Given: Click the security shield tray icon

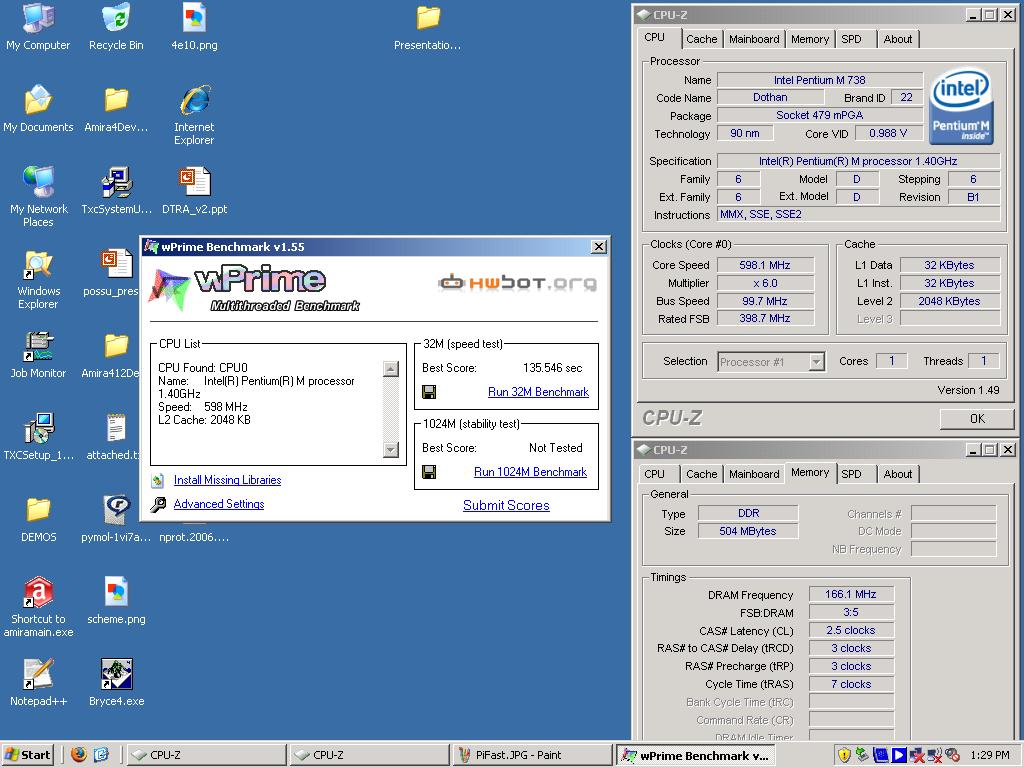Looking at the screenshot, I should coord(844,755).
